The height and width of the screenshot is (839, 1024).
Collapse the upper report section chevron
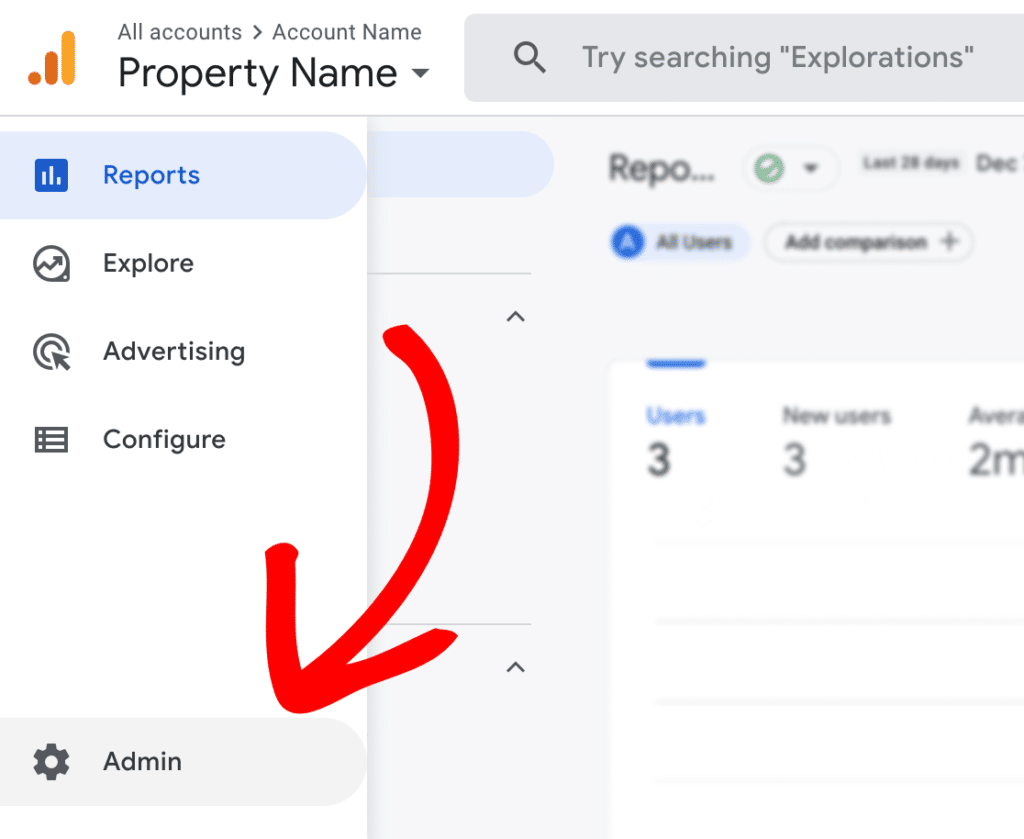click(515, 316)
